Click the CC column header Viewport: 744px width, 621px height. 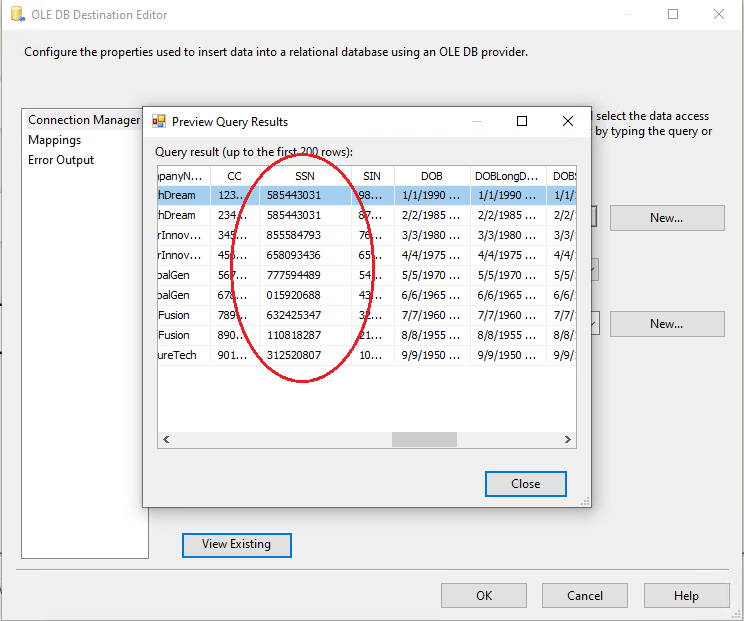(x=234, y=176)
